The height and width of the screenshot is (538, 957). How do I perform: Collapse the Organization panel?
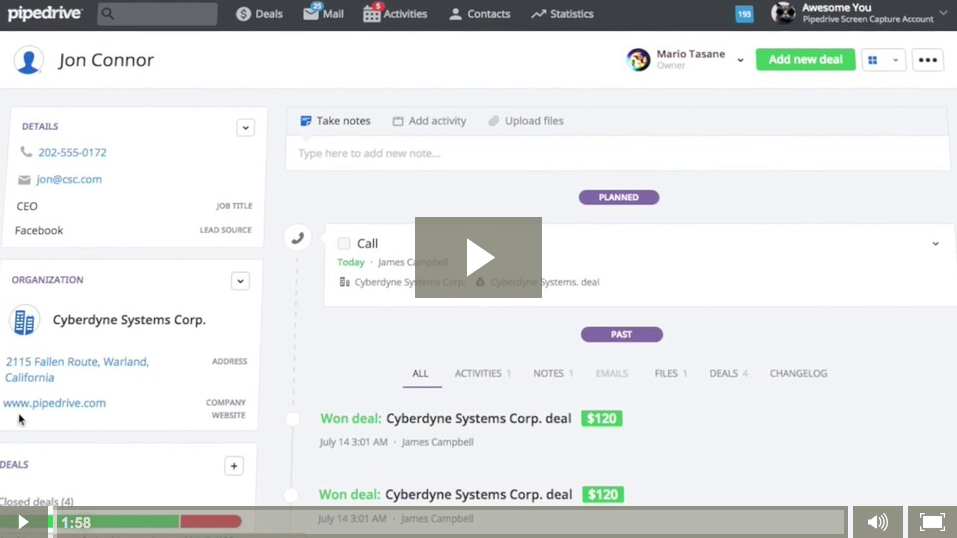[240, 281]
